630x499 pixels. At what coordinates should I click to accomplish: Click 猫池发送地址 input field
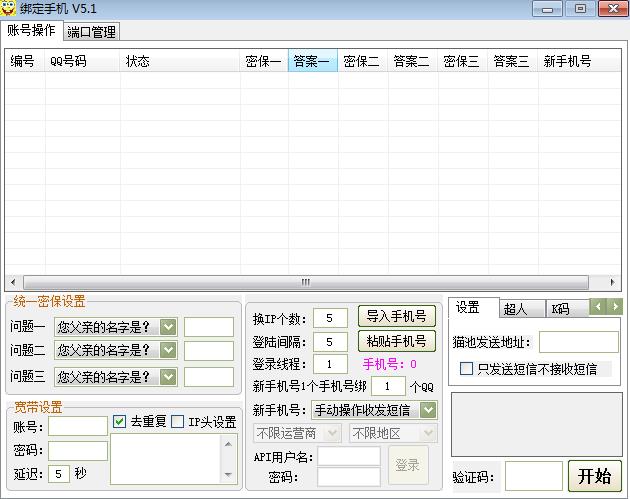tap(579, 342)
